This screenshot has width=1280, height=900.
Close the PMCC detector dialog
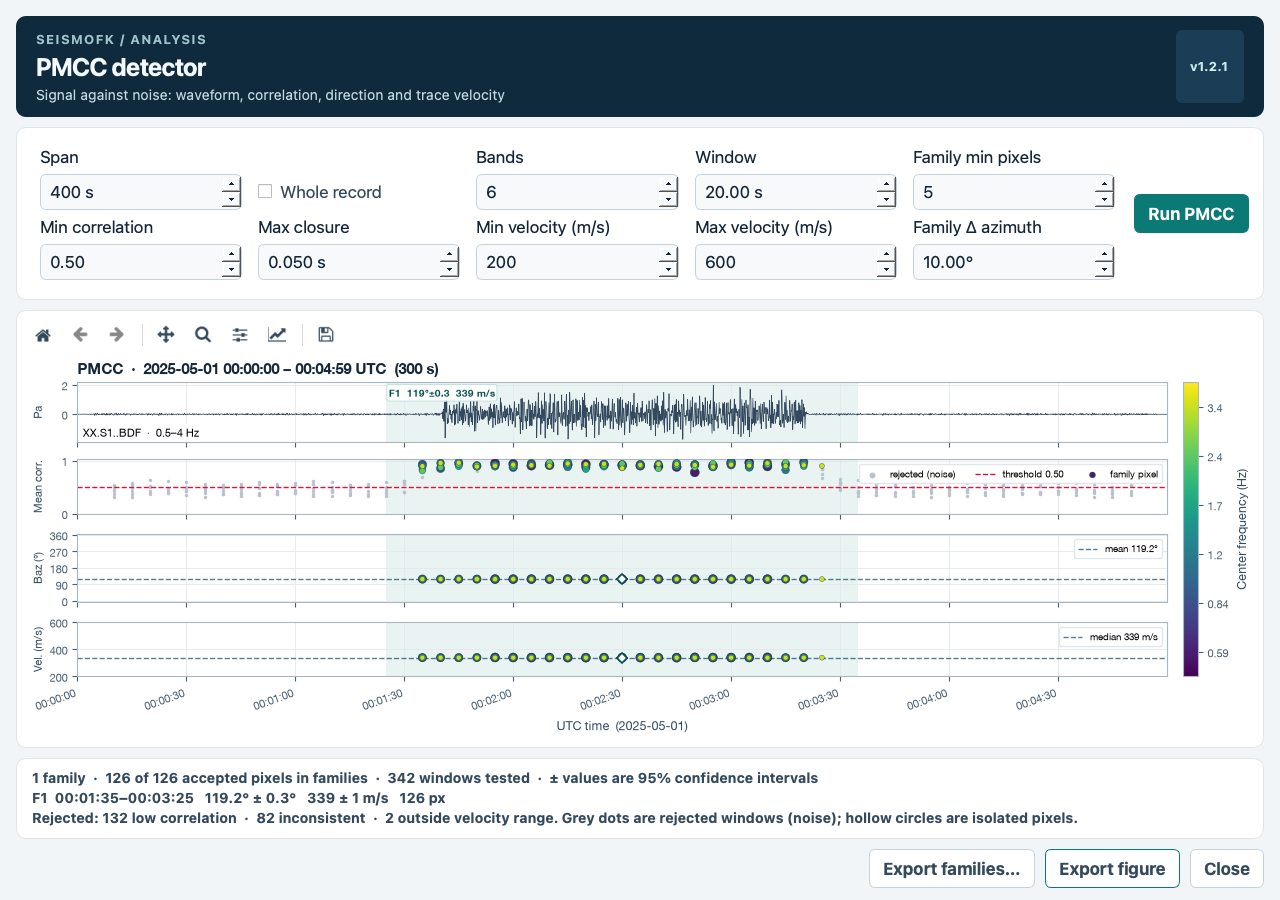point(1227,869)
